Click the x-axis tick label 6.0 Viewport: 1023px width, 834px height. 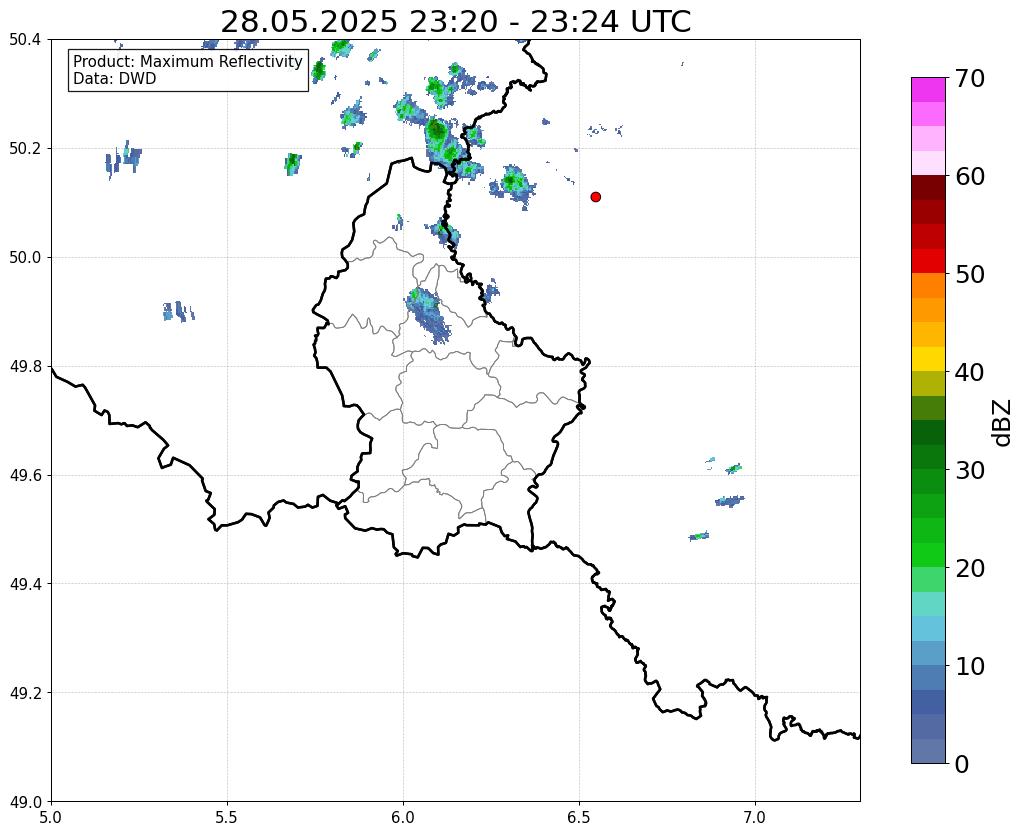point(403,817)
